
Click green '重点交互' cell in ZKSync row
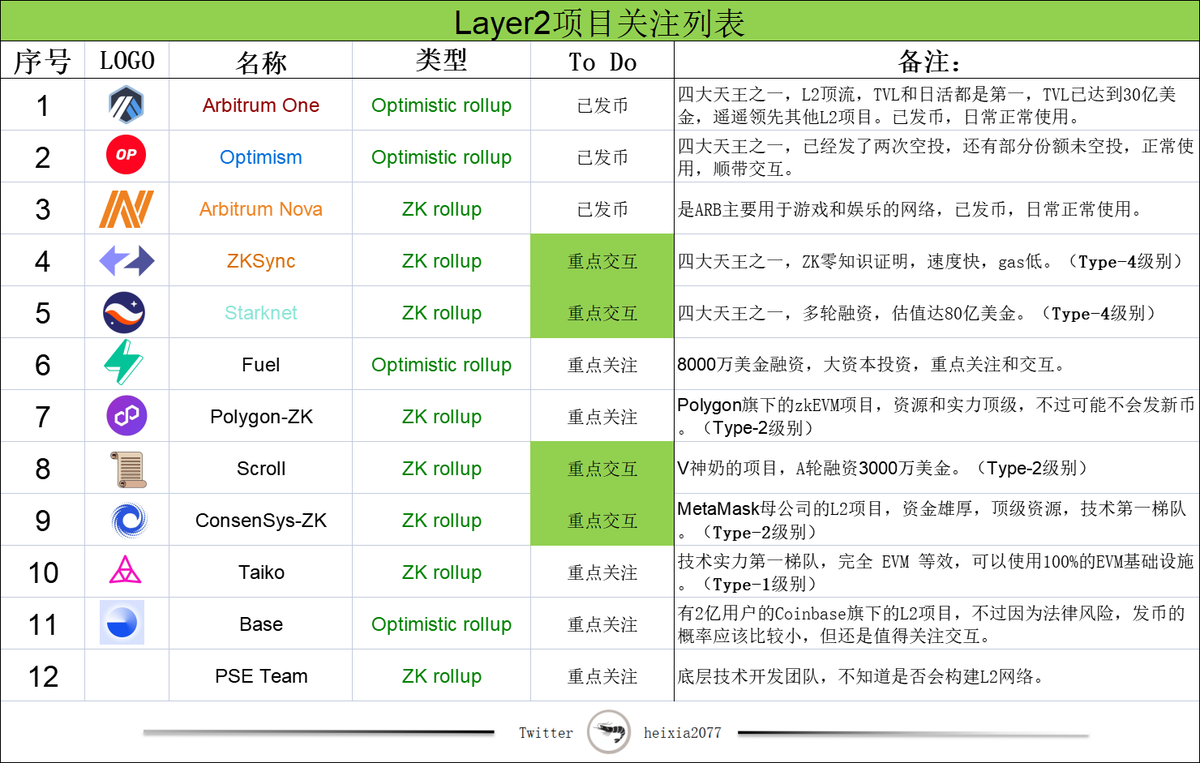pos(602,261)
